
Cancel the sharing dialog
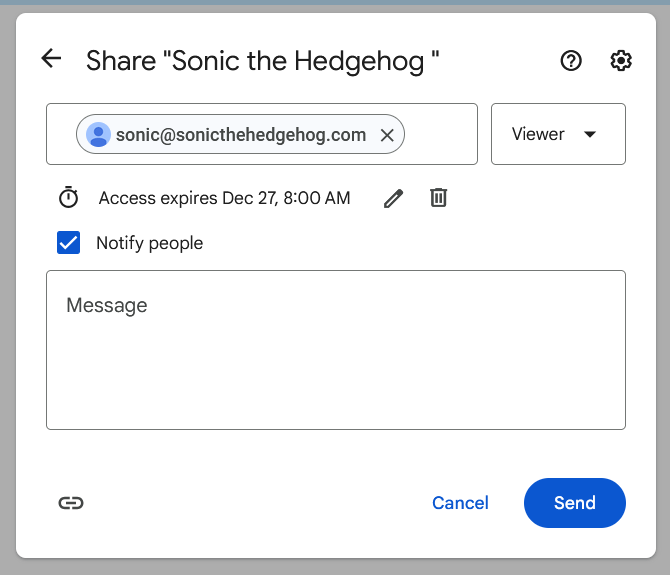point(460,503)
